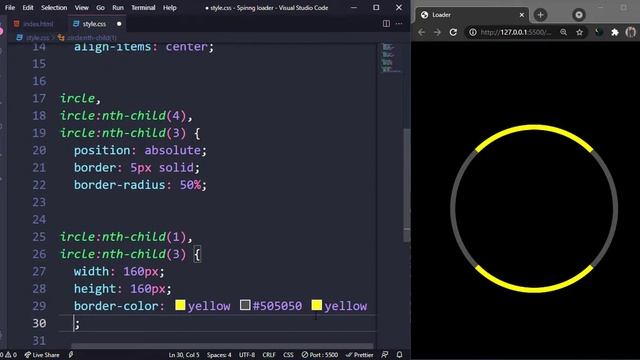Click the editor horizontal scrollbar

pyautogui.click(x=222, y=346)
